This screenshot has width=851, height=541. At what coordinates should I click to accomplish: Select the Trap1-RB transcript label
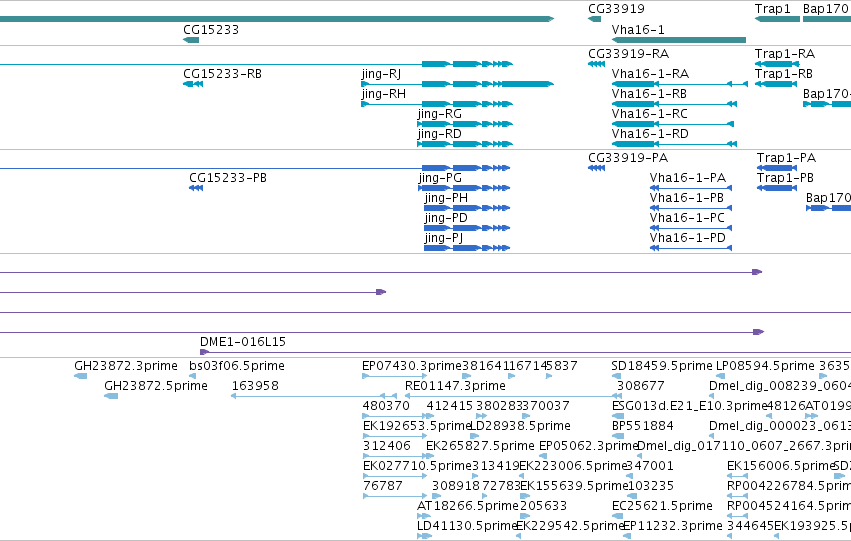[x=784, y=73]
